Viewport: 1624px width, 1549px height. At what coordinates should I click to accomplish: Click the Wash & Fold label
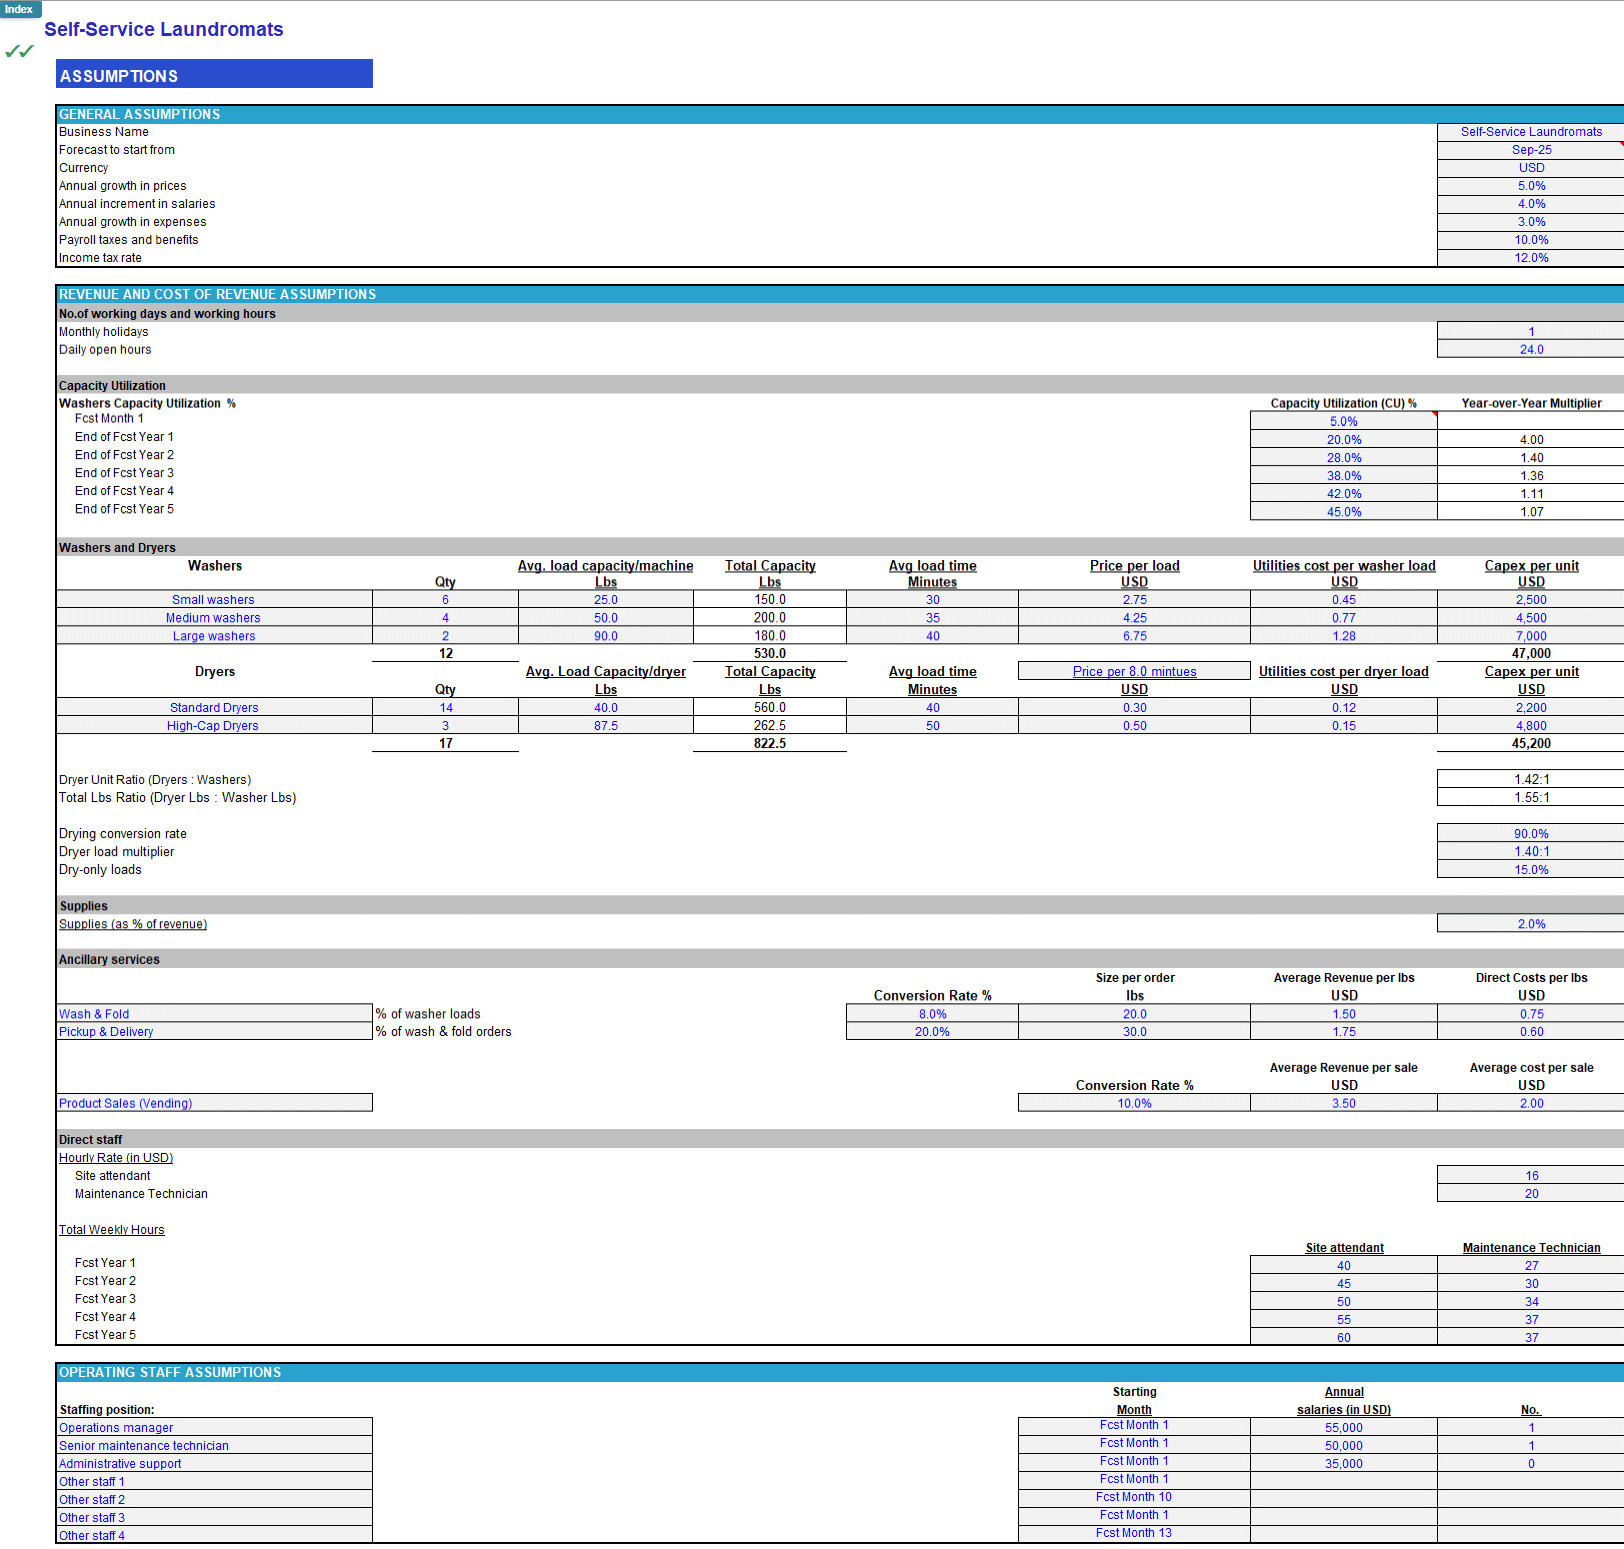pyautogui.click(x=214, y=1014)
